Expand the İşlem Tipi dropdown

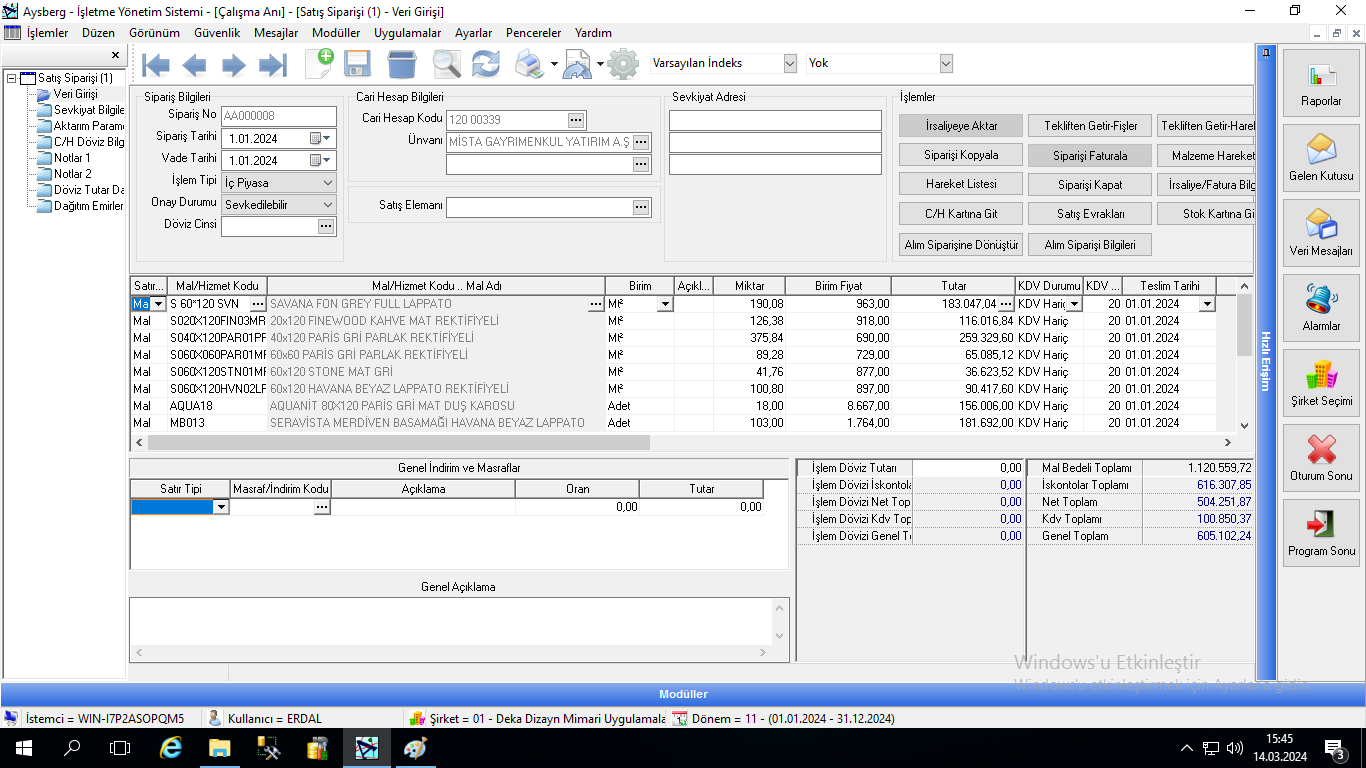(x=329, y=183)
